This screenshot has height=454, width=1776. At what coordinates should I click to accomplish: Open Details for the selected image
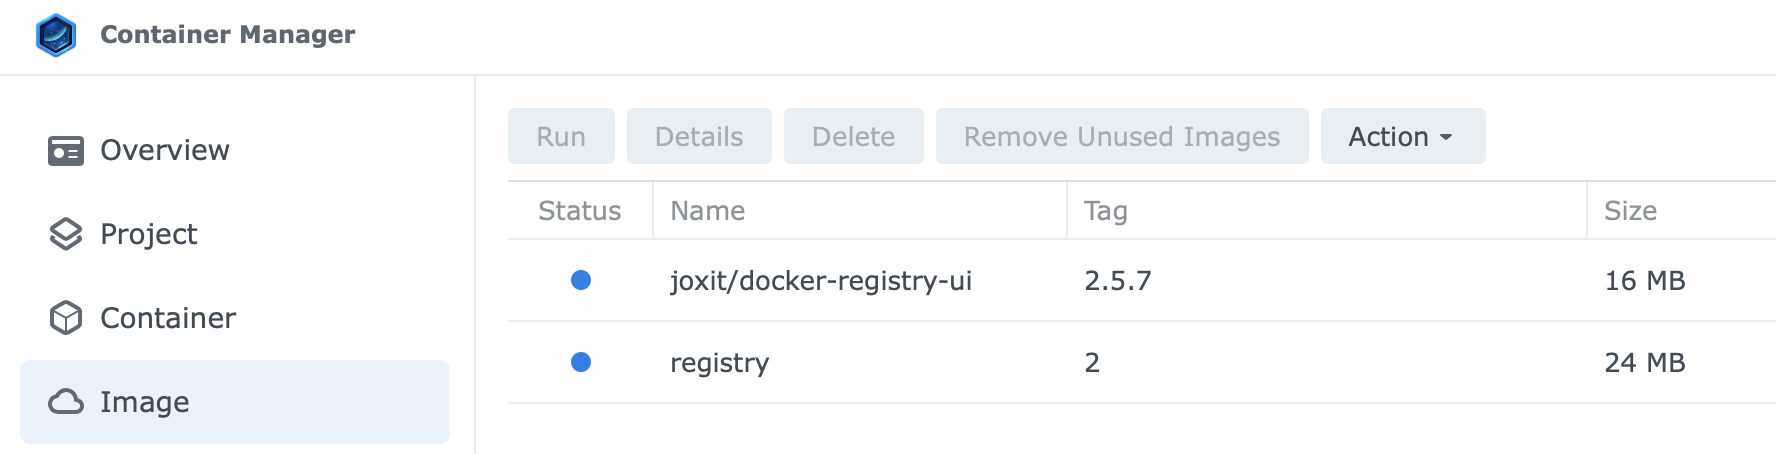[x=699, y=136]
